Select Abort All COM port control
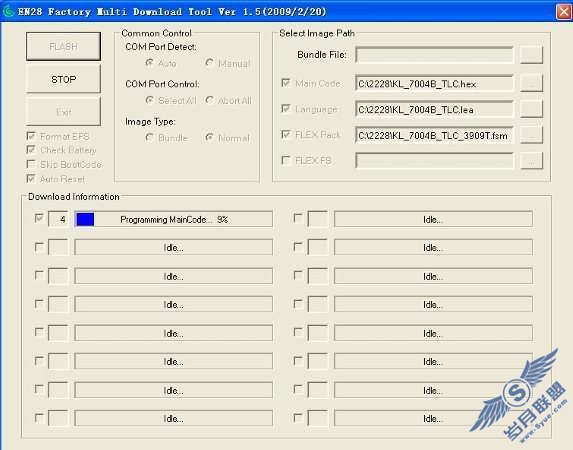 click(209, 100)
